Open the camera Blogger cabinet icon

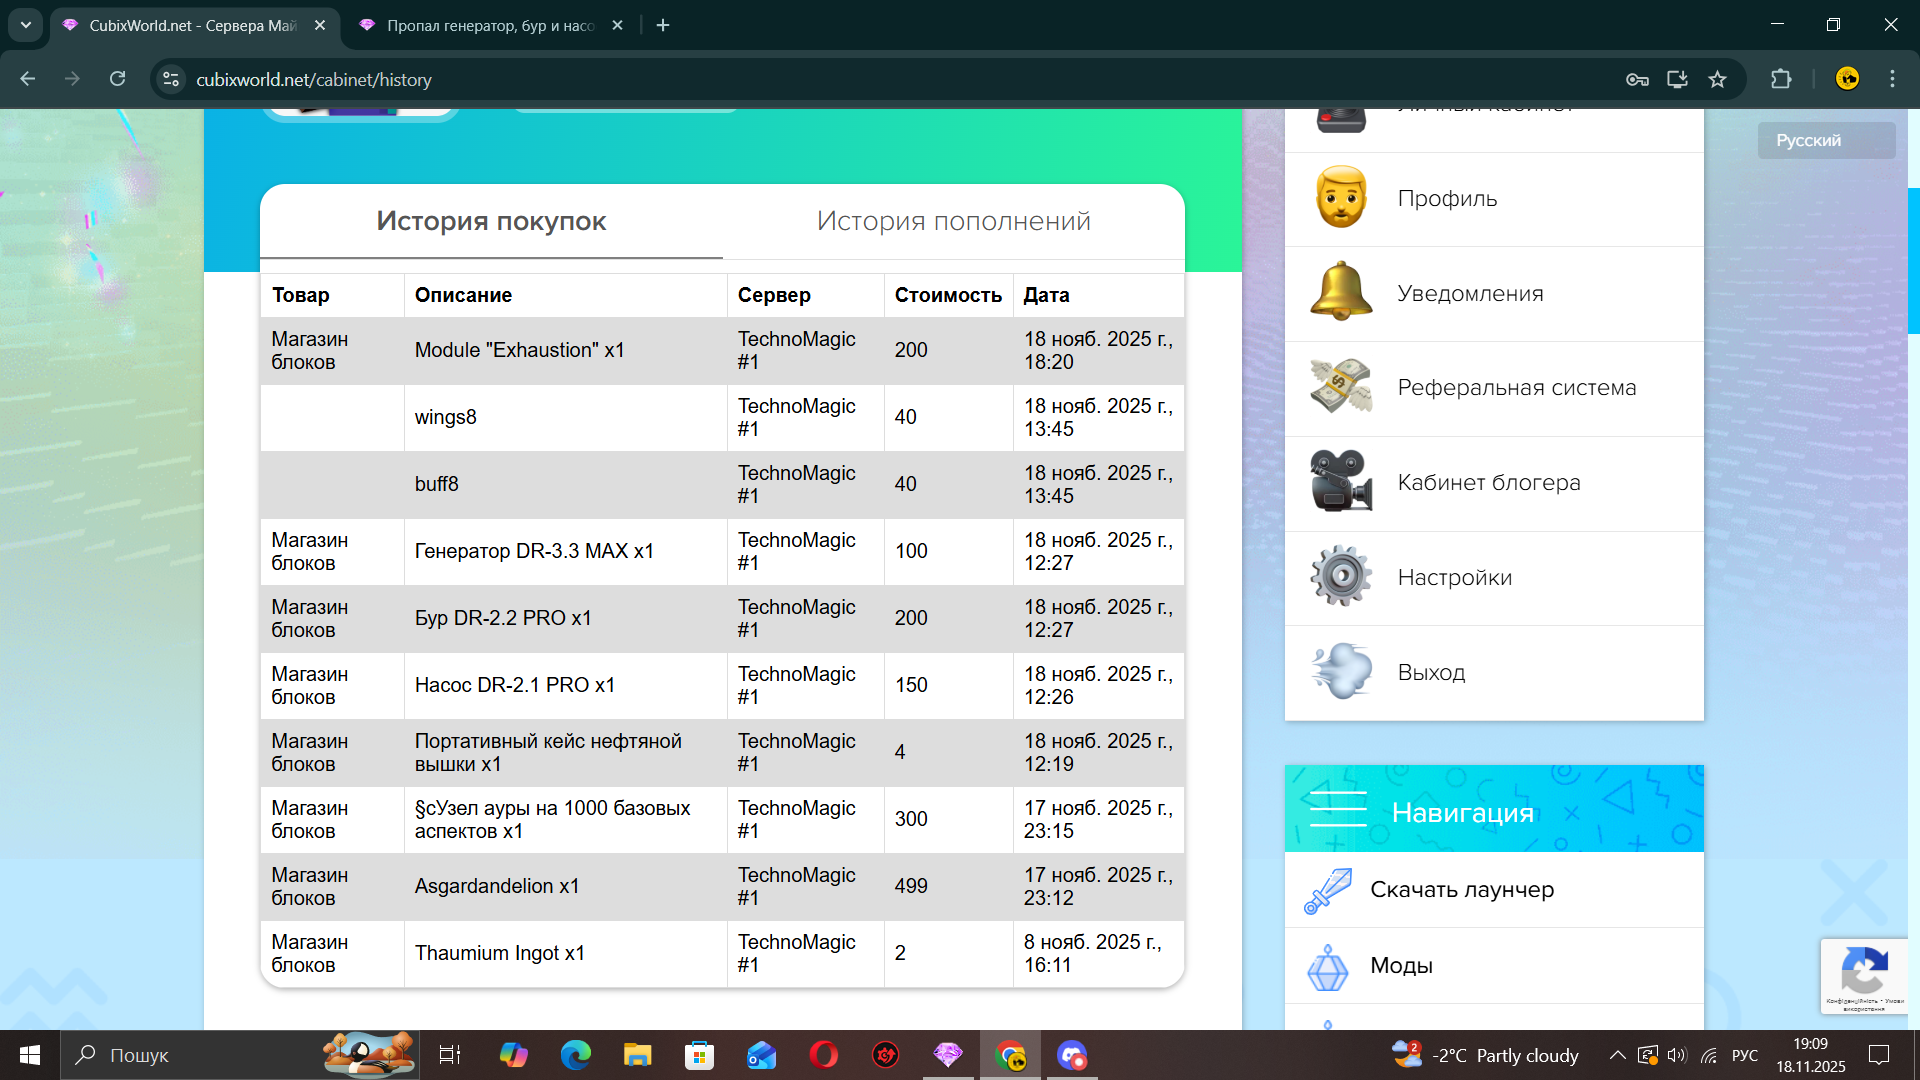coord(1341,482)
